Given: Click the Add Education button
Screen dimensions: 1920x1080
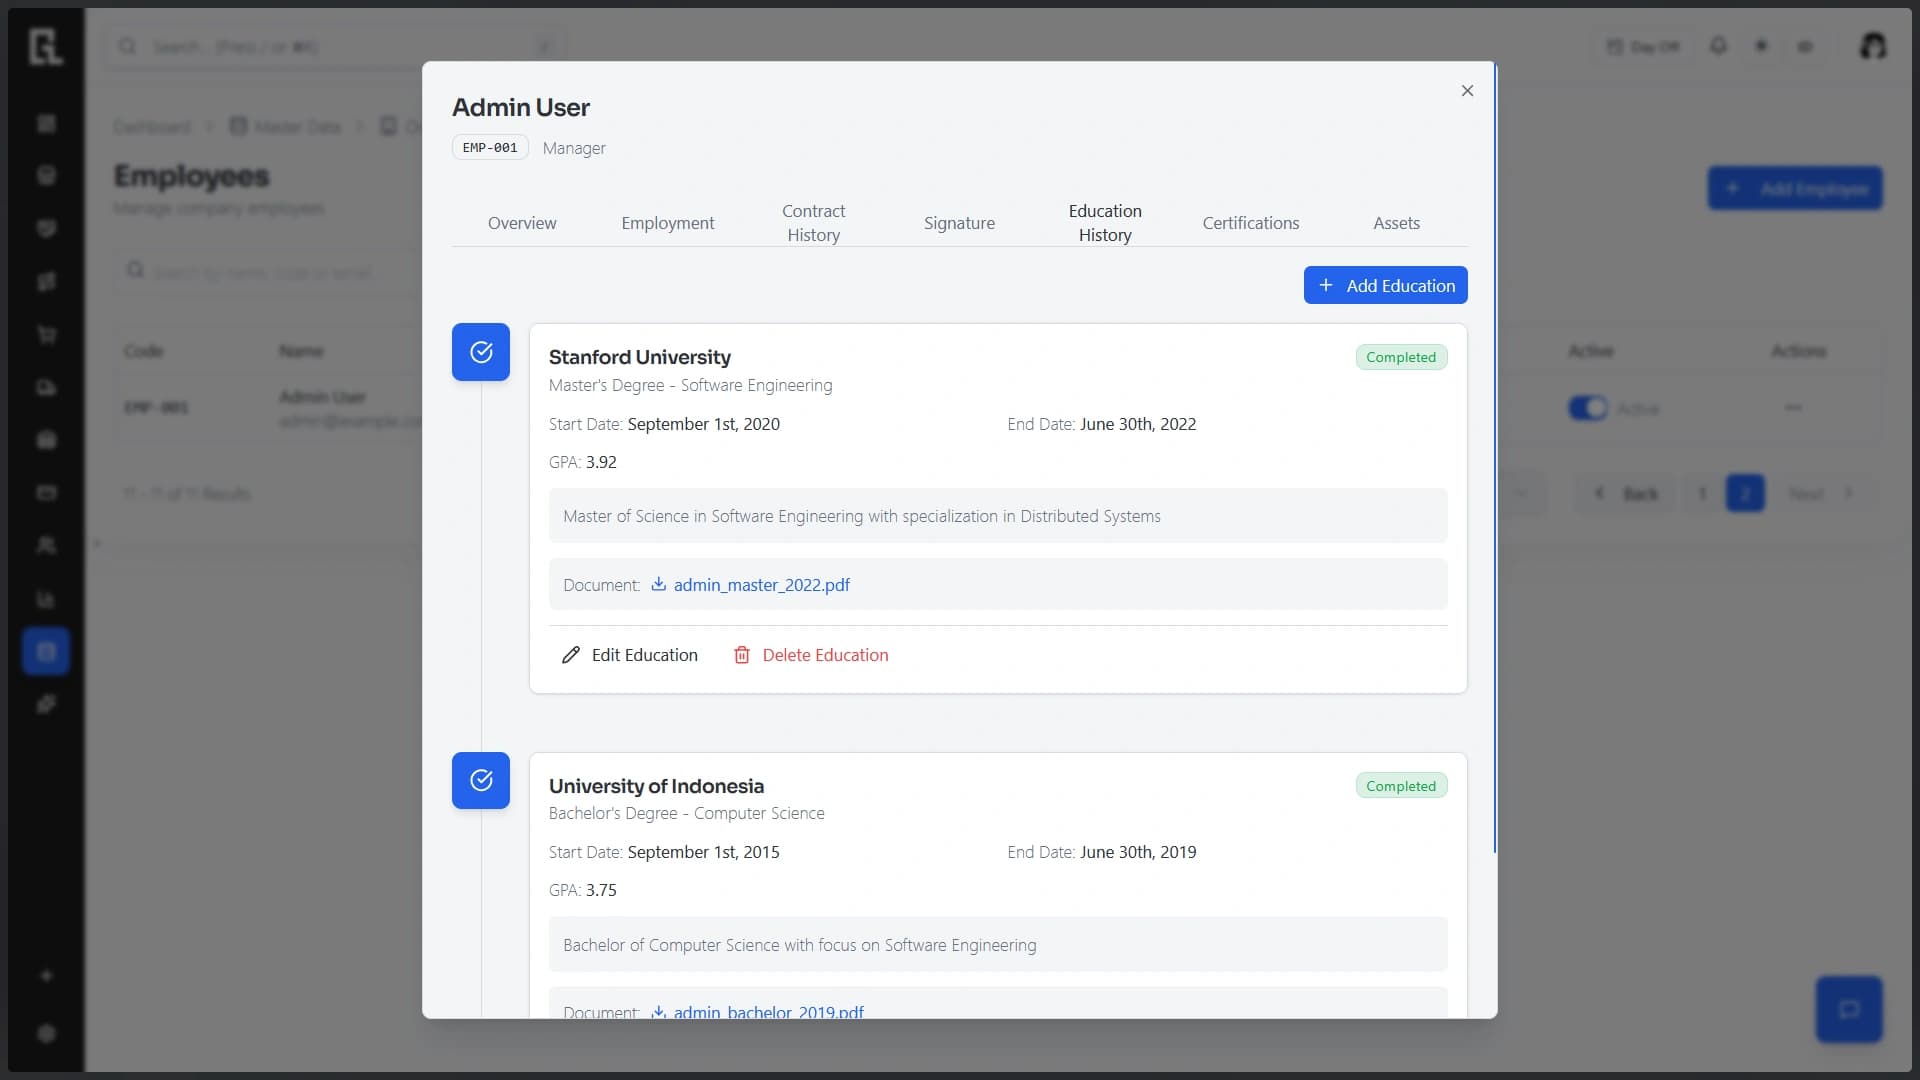Looking at the screenshot, I should tap(1385, 285).
